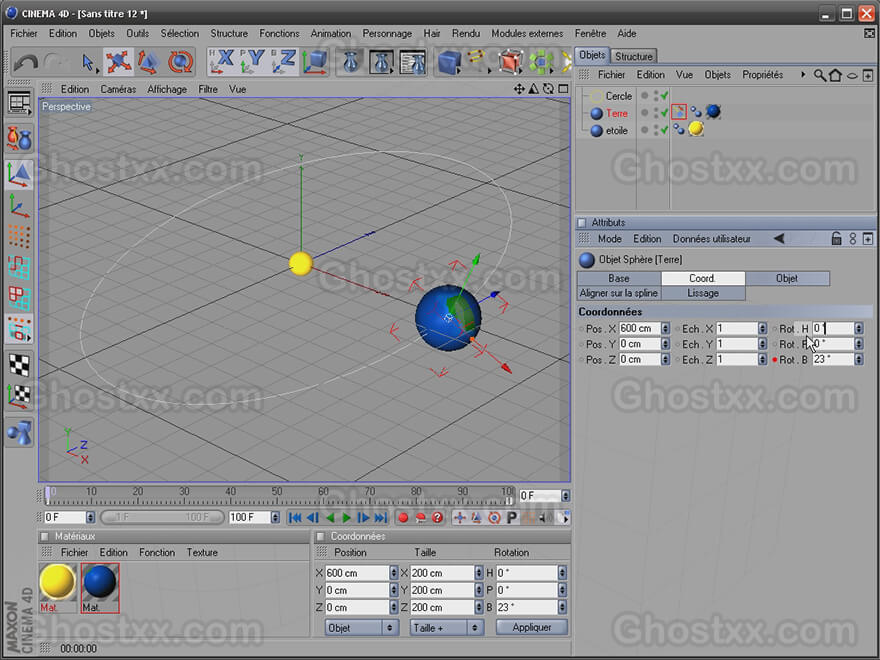Switch to polygons mode
The height and width of the screenshot is (660, 880).
[19, 297]
